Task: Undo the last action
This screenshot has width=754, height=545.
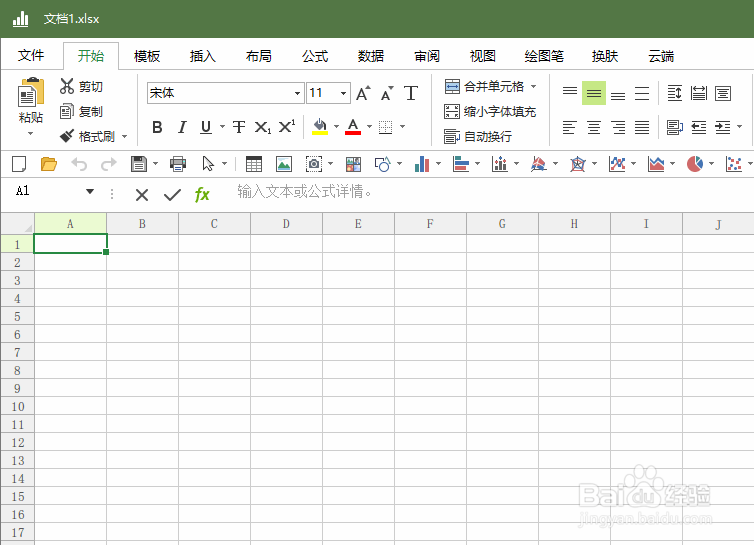Action: coord(79,164)
